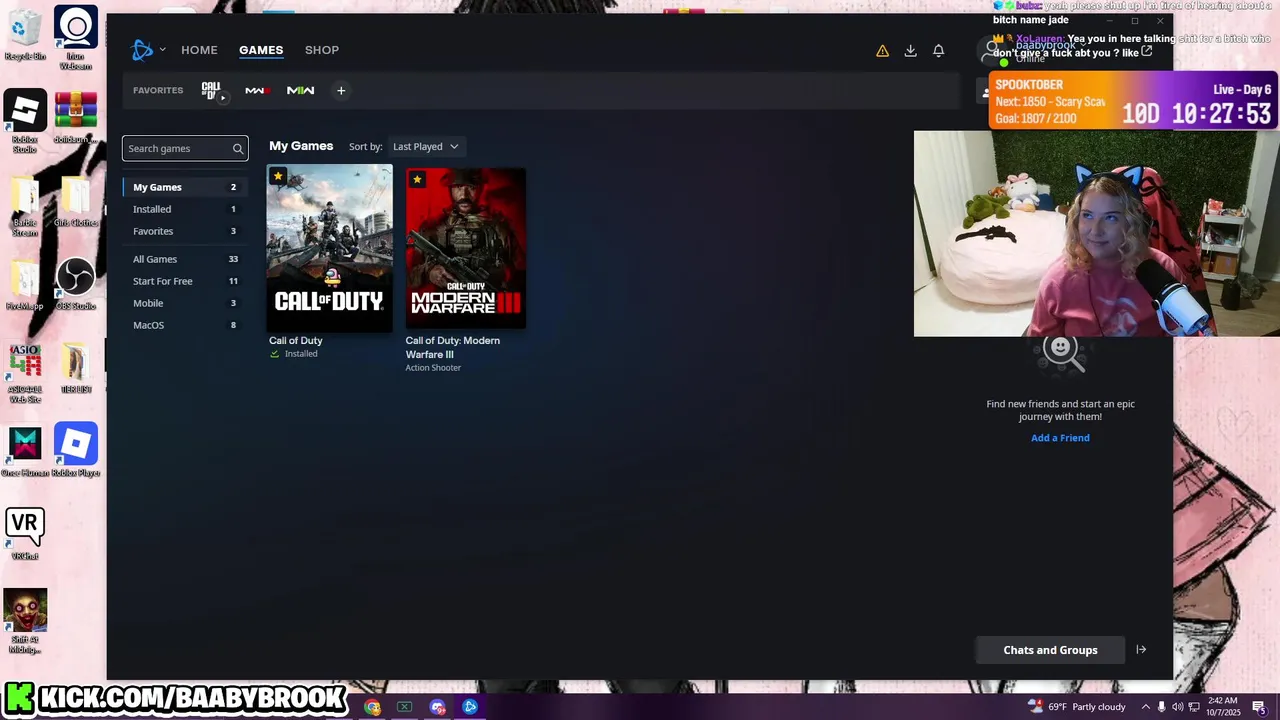The image size is (1280, 720).
Task: Open the Iriun Webcam desktop shortcut
Action: tap(75, 38)
